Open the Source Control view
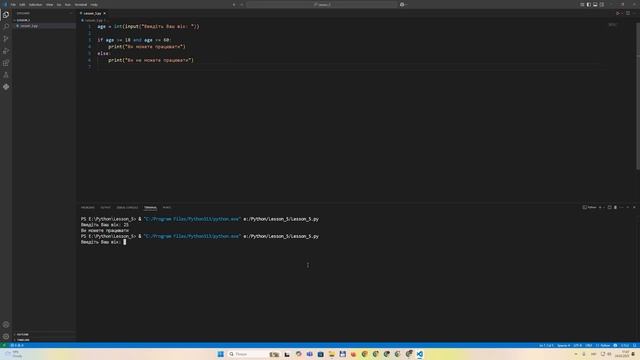The width and height of the screenshot is (640, 360). pyautogui.click(x=6, y=39)
